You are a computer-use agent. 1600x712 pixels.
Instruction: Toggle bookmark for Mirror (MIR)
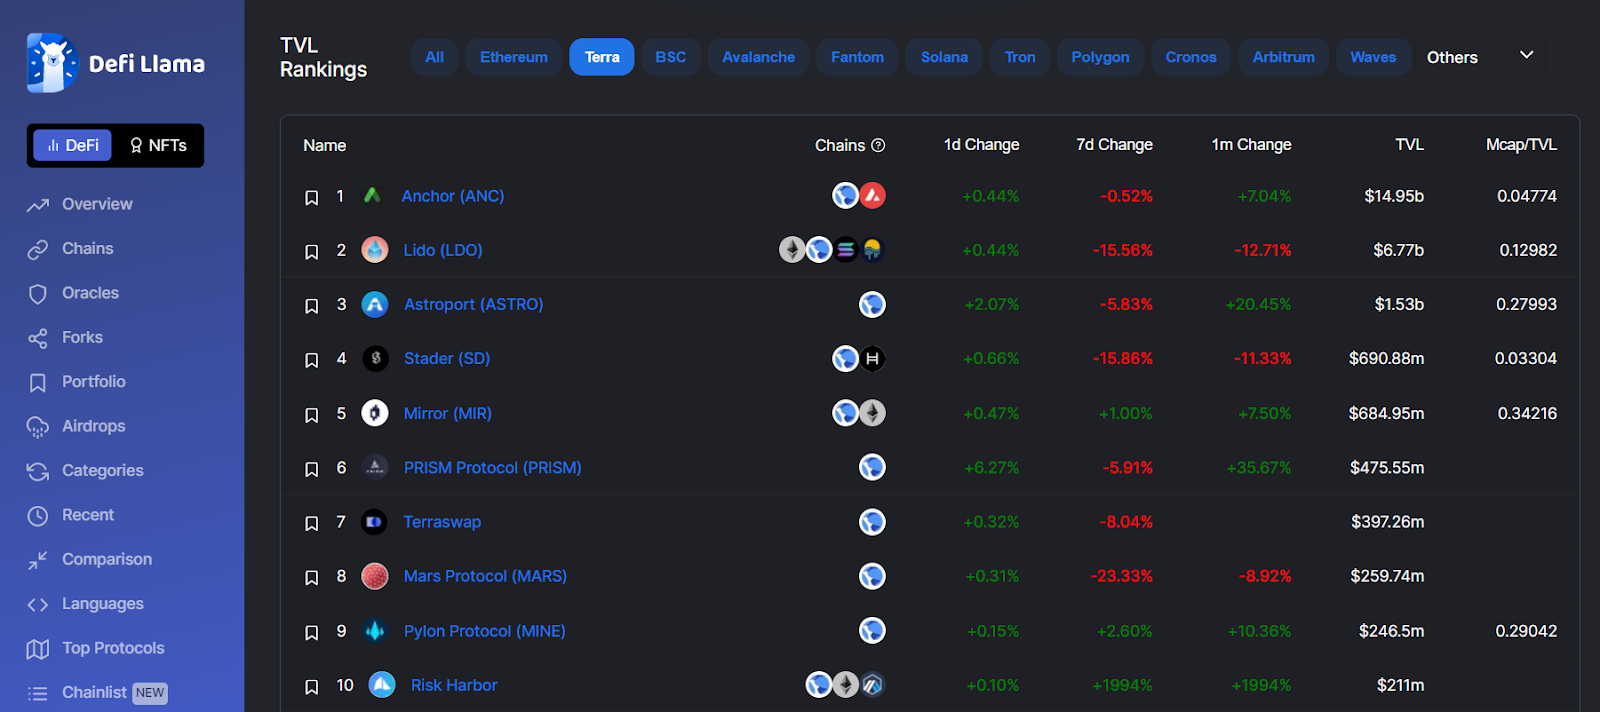point(312,415)
